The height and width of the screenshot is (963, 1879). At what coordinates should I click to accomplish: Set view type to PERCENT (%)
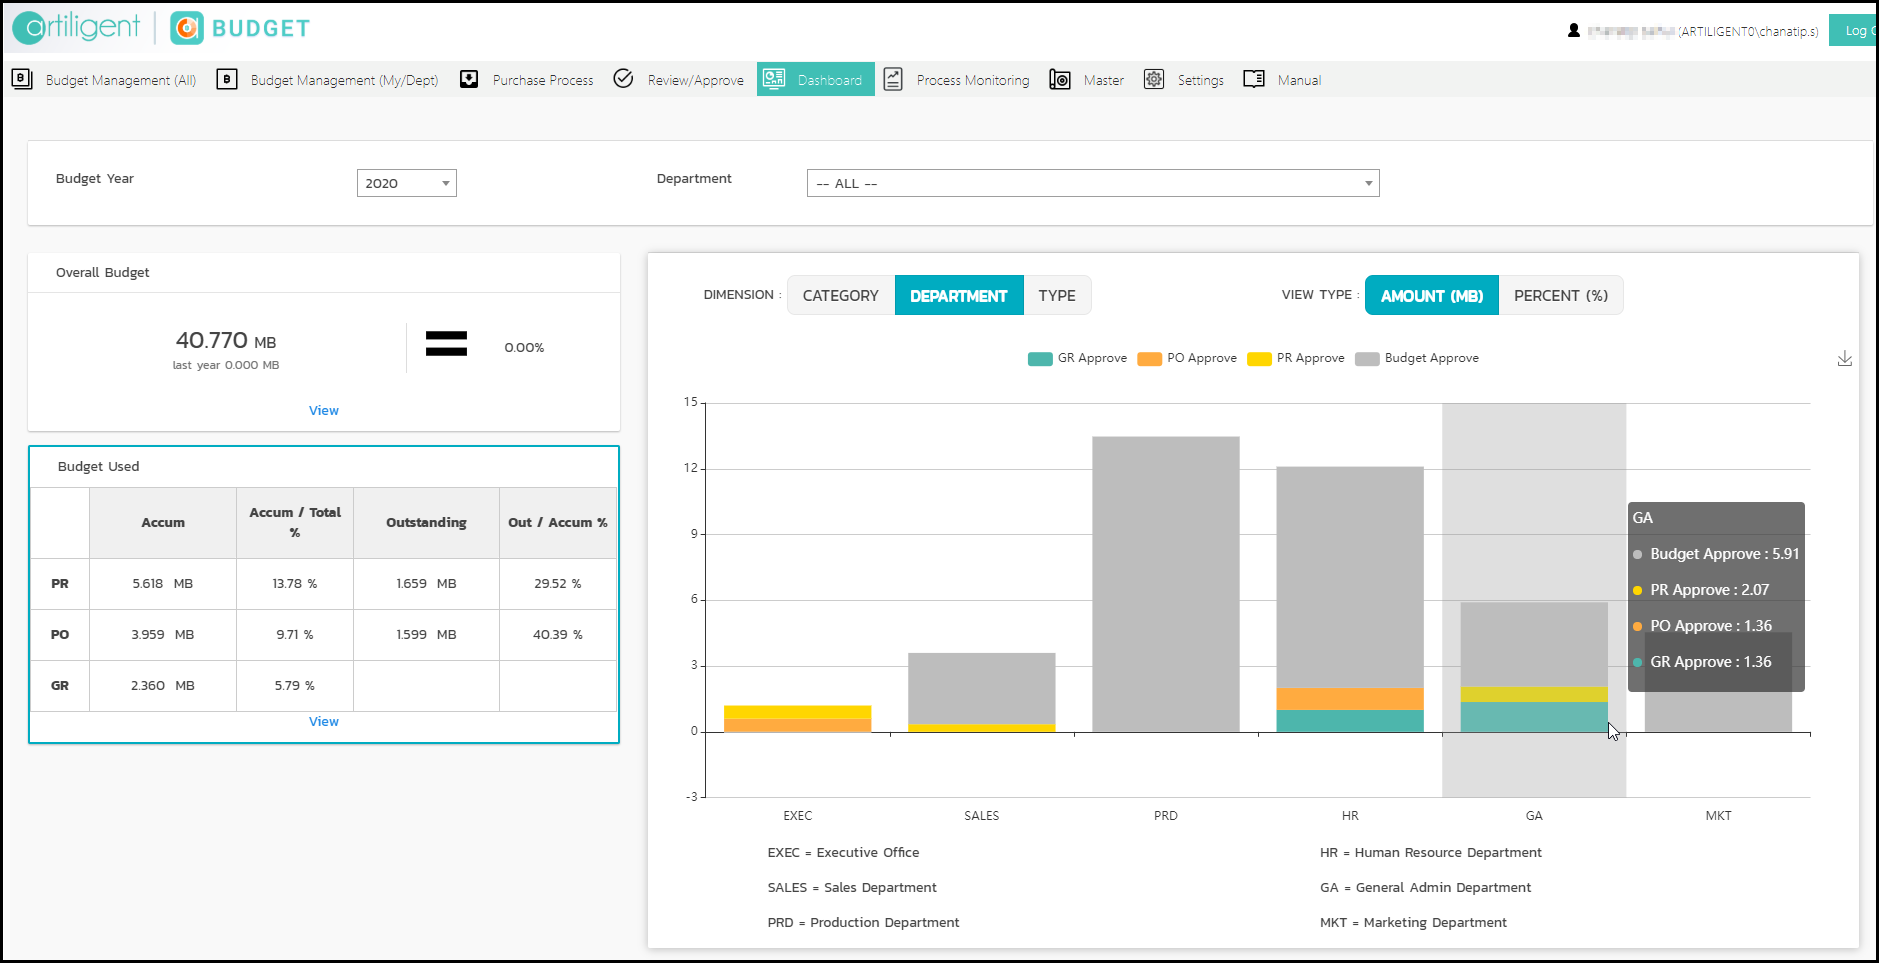click(x=1561, y=295)
